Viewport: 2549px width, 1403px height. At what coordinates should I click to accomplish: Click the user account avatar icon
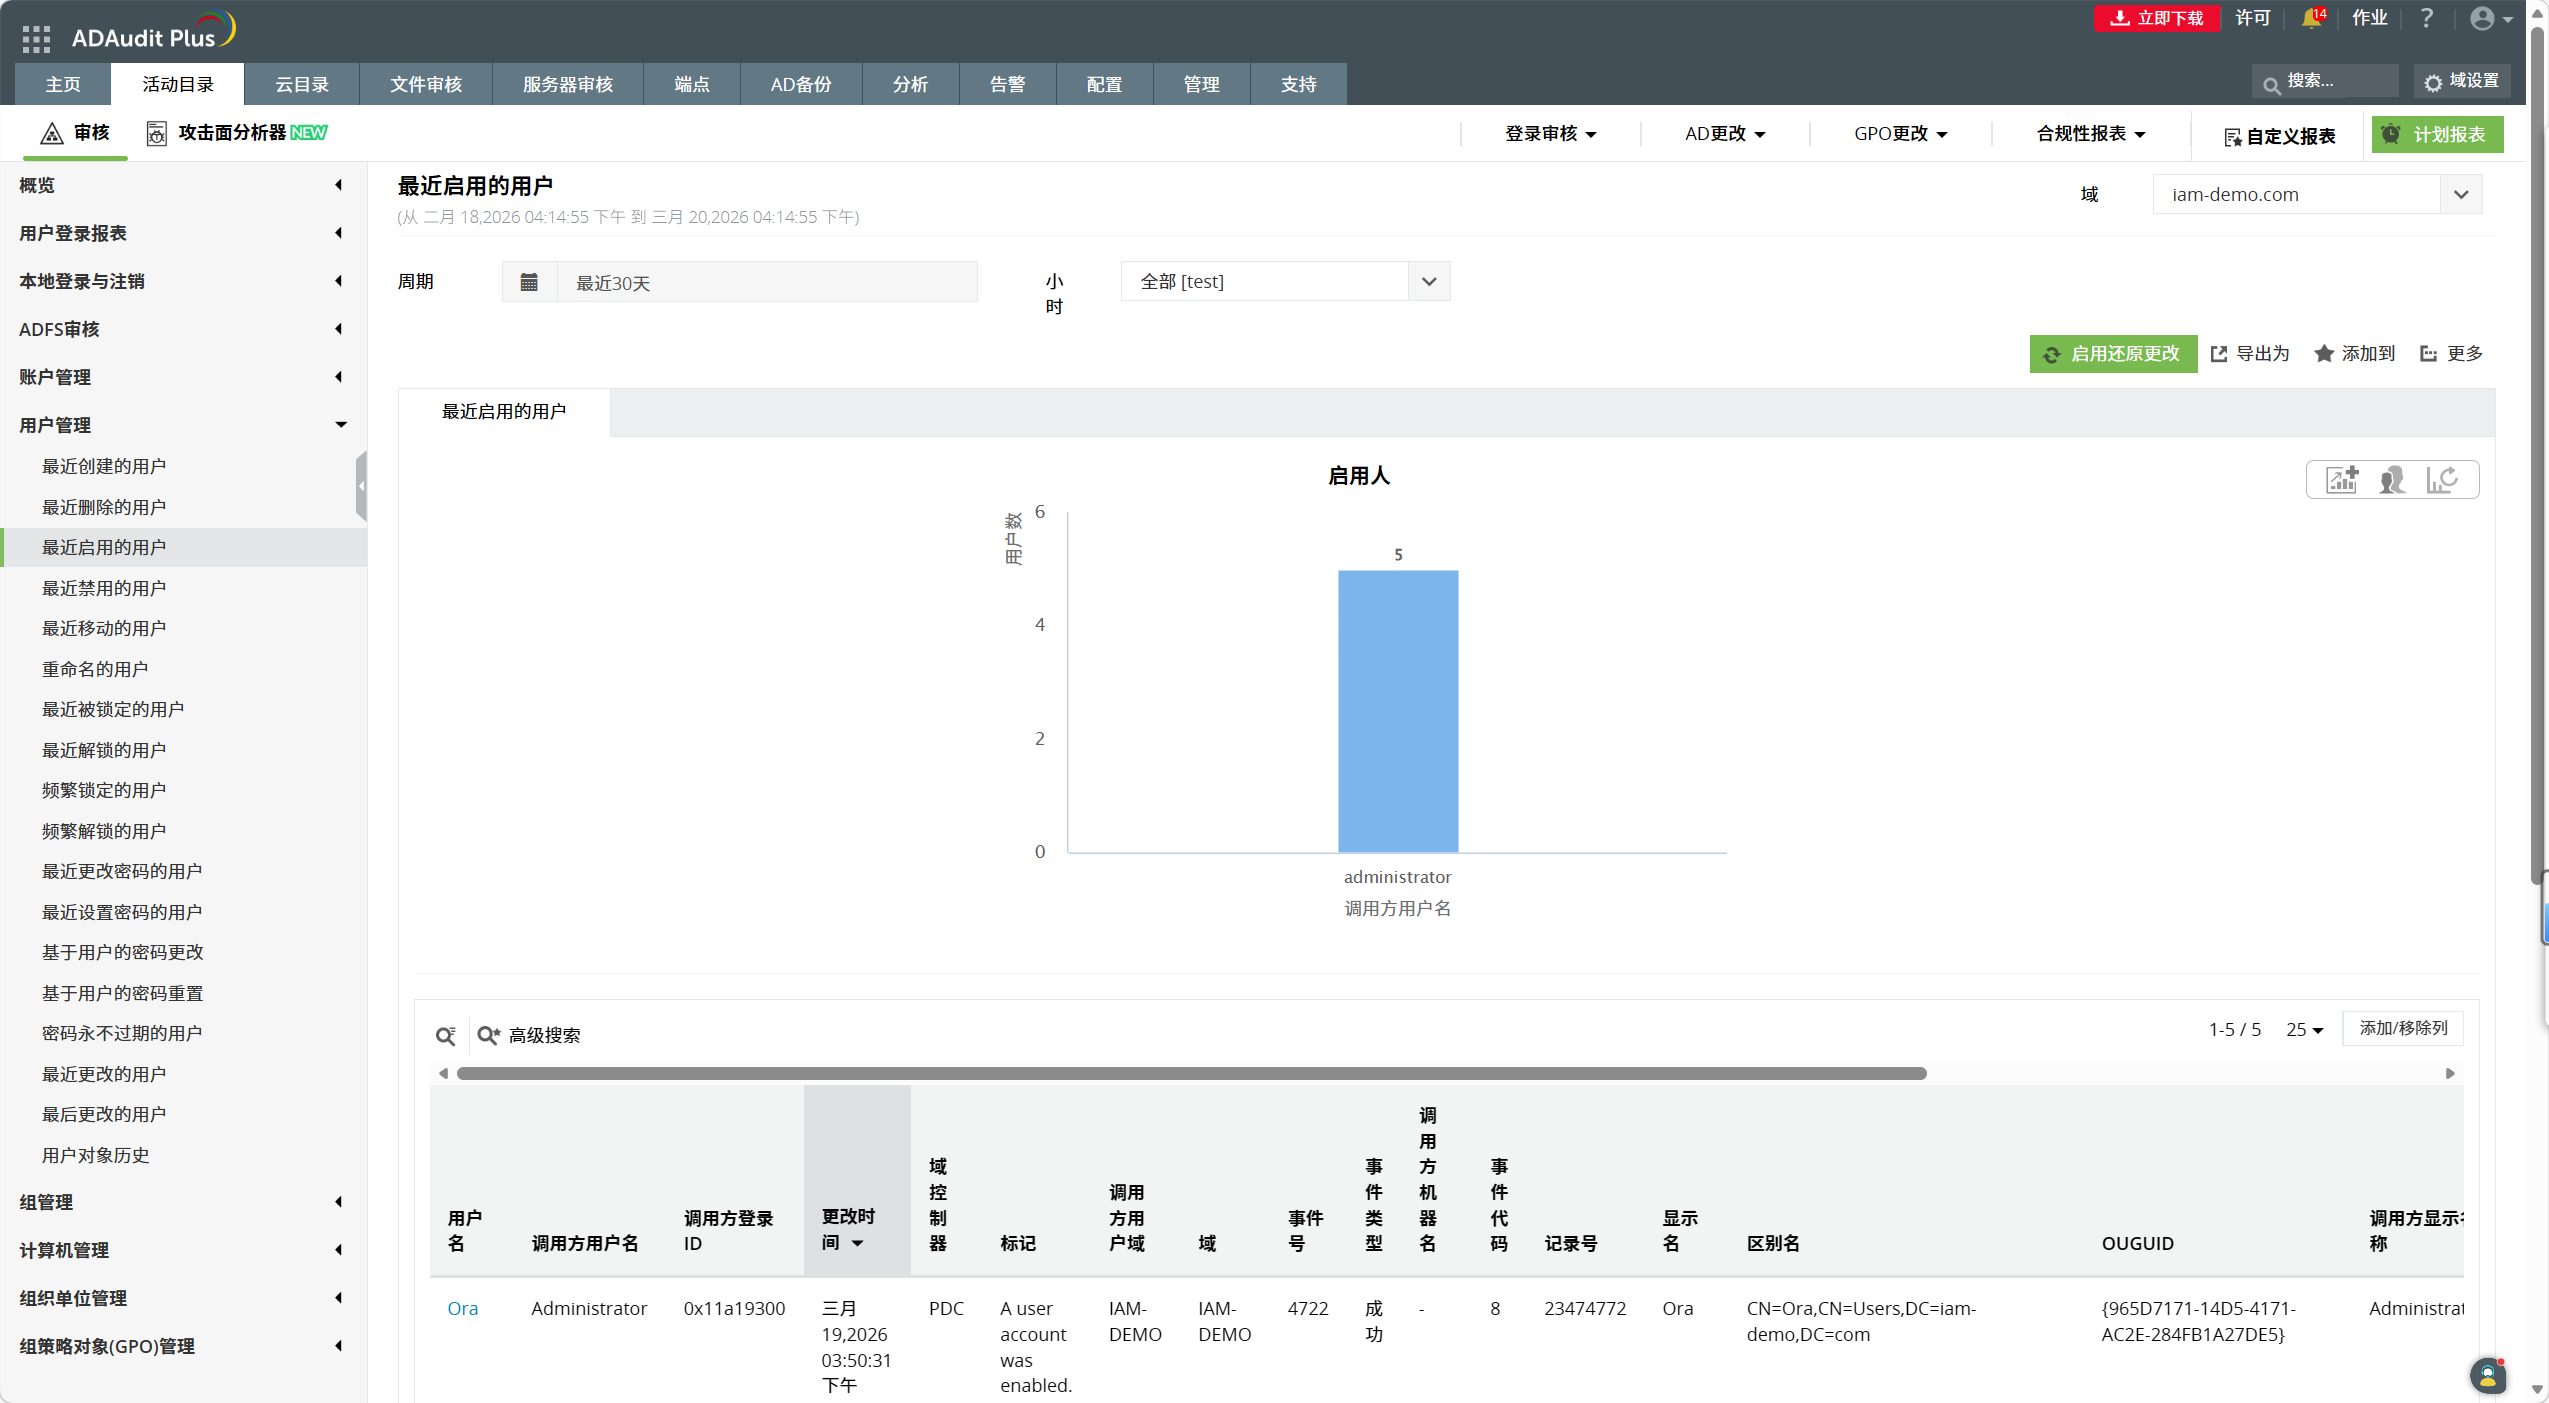2482,19
